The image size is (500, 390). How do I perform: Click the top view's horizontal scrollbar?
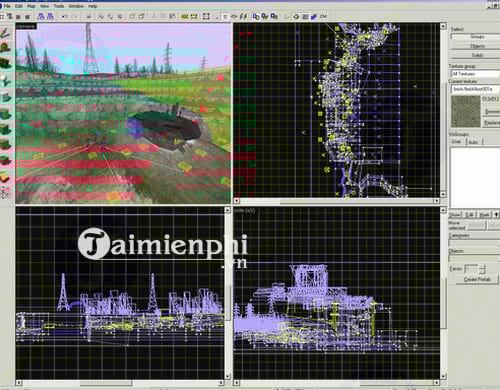coord(337,201)
